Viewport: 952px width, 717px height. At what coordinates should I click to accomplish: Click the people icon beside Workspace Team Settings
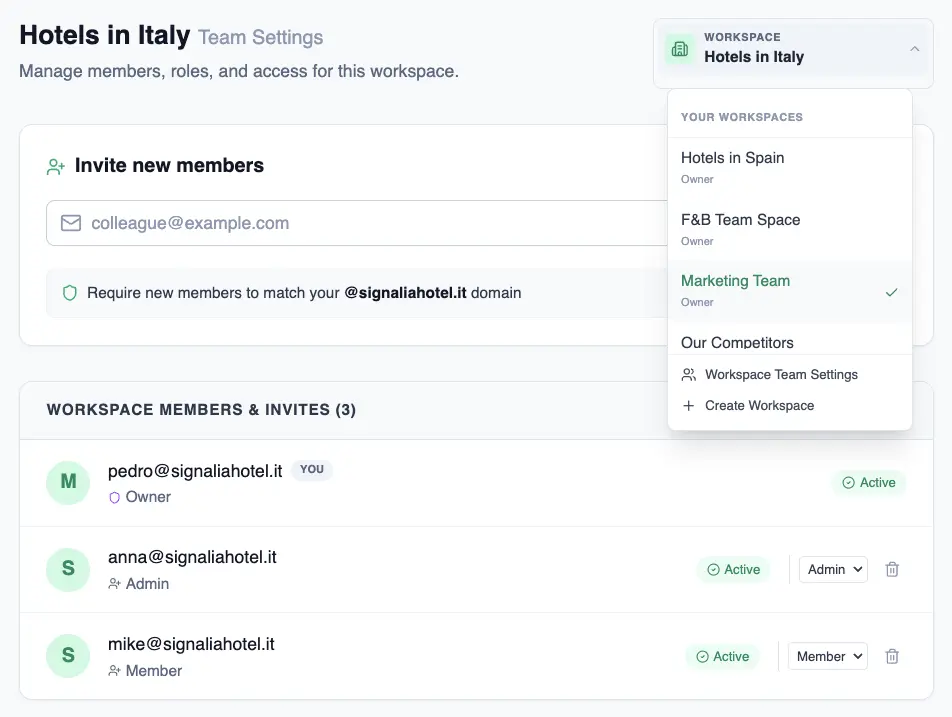[688, 375]
